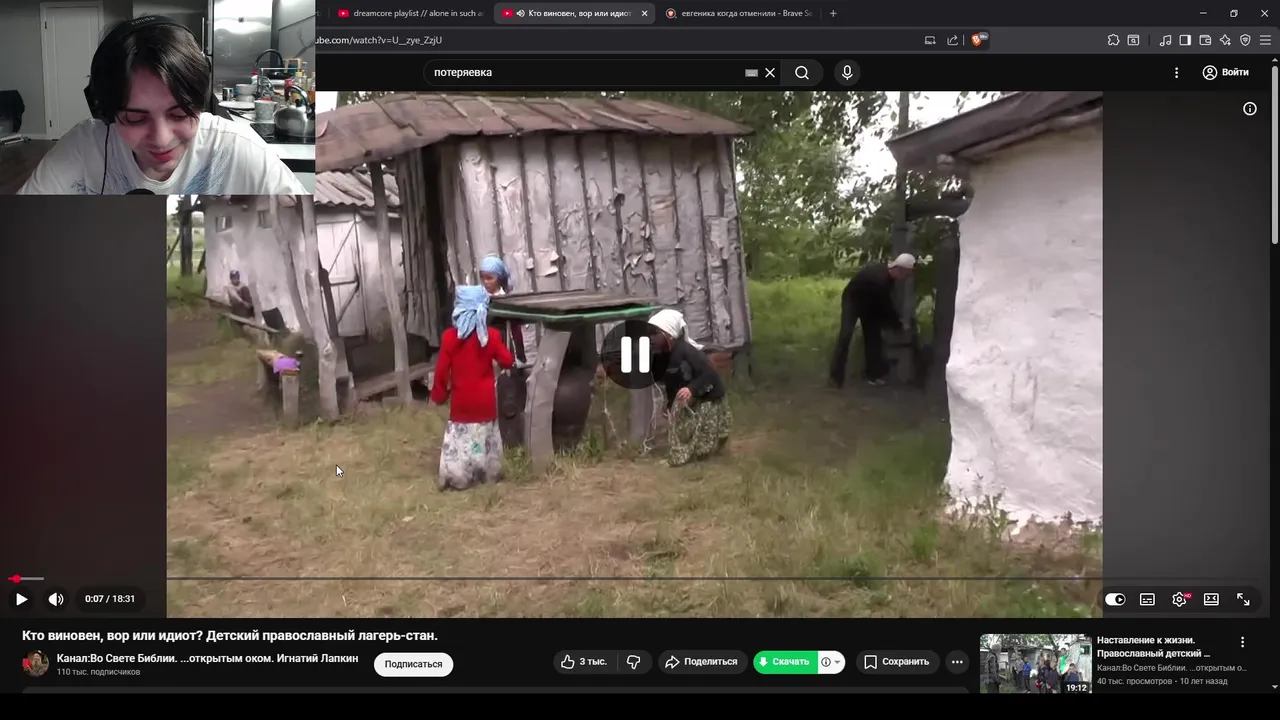Mute the video with the volume icon
Viewport: 1280px width, 720px height.
pos(56,599)
